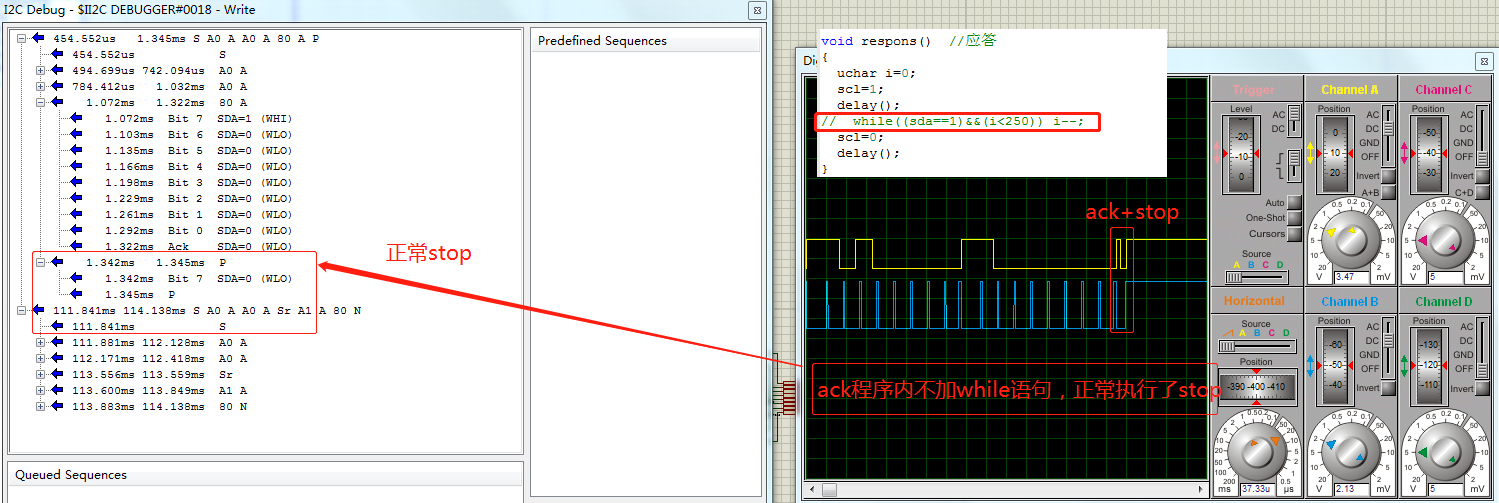The image size is (1499, 503).
Task: Select the 454.552us S start entry
Action: coord(148,54)
